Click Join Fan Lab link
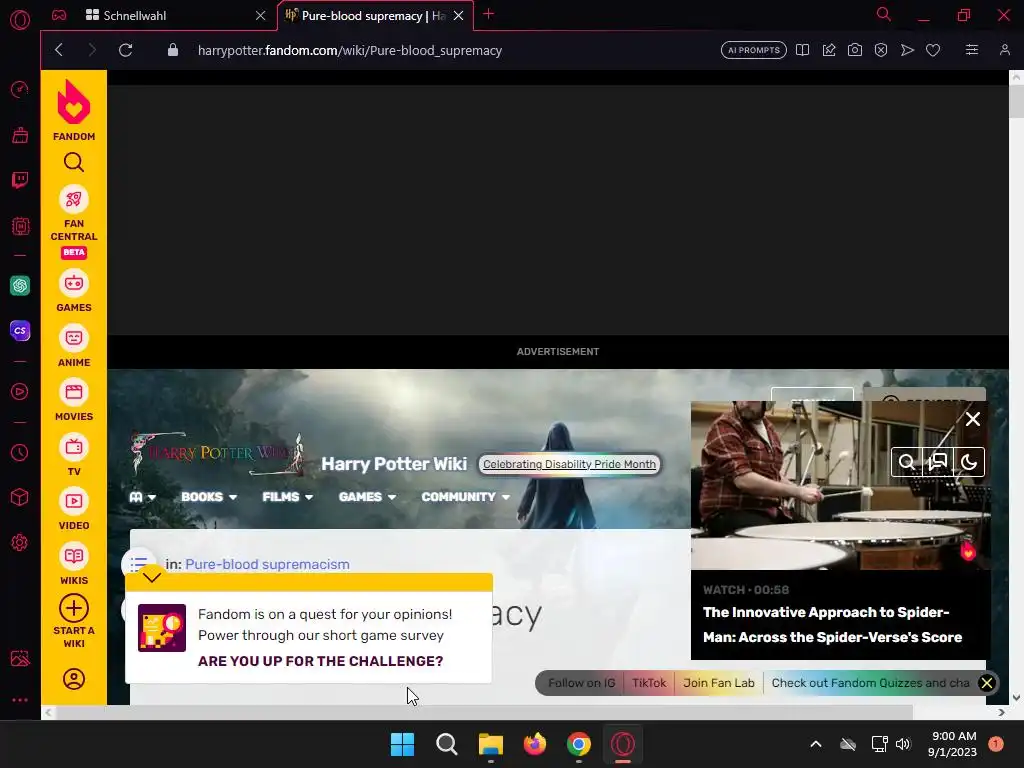 click(718, 683)
